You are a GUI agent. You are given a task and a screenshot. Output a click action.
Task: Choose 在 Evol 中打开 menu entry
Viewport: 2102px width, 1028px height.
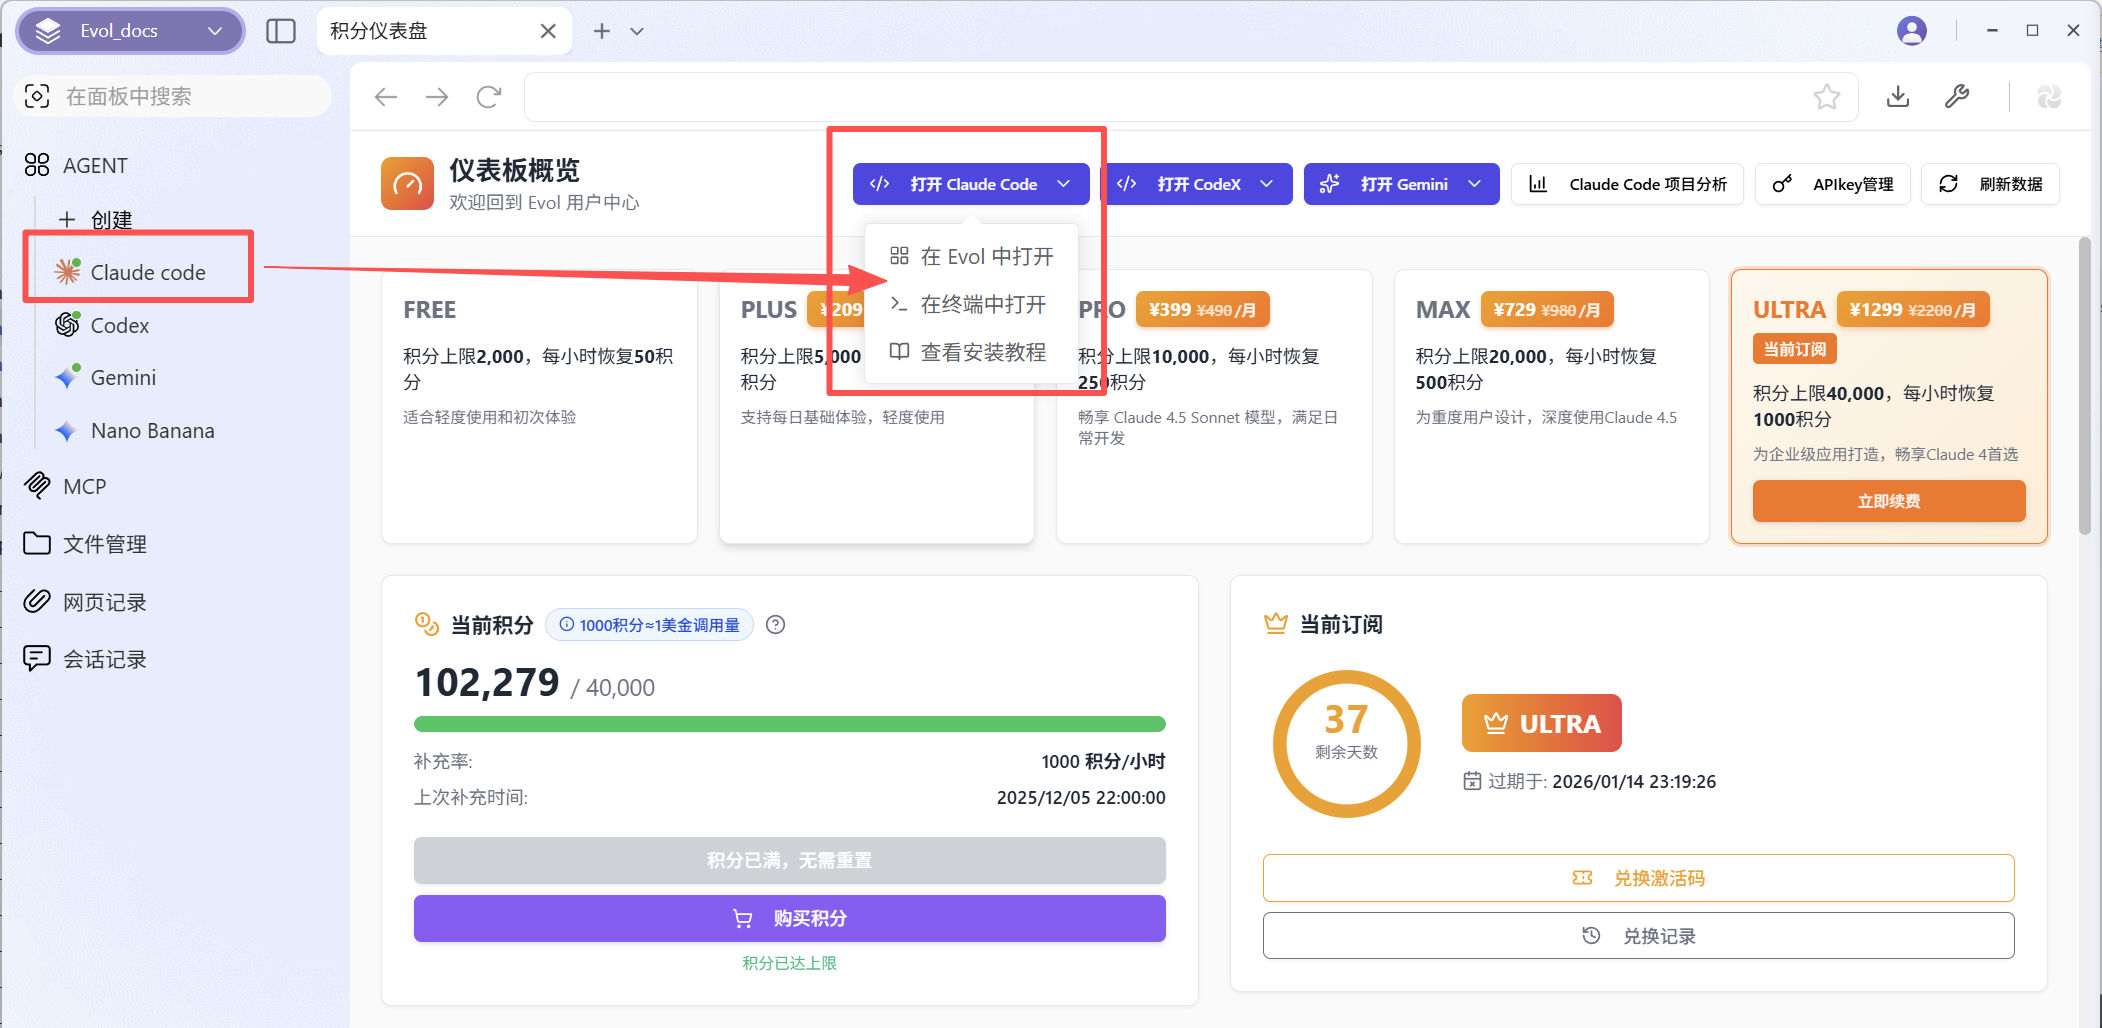coord(985,257)
